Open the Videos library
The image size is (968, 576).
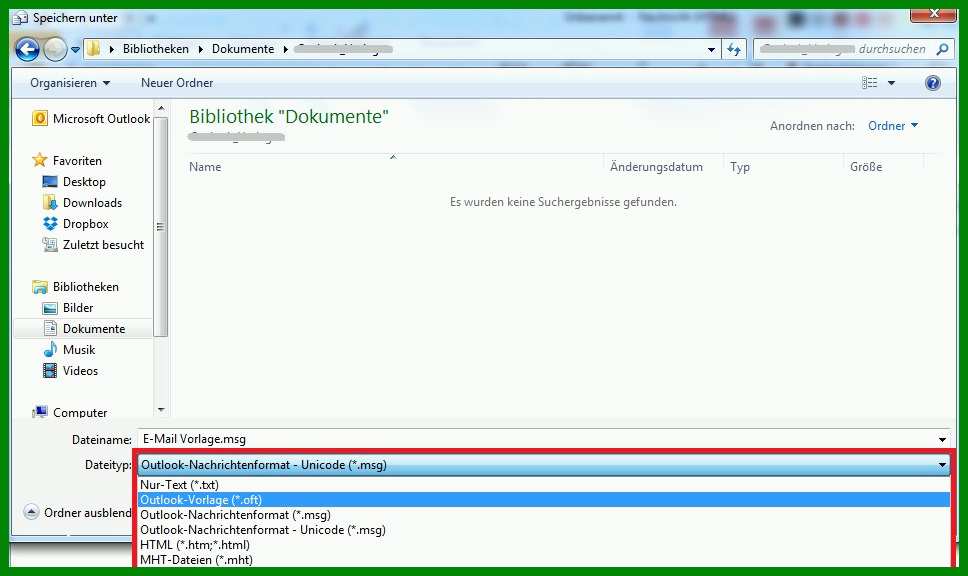coord(80,370)
